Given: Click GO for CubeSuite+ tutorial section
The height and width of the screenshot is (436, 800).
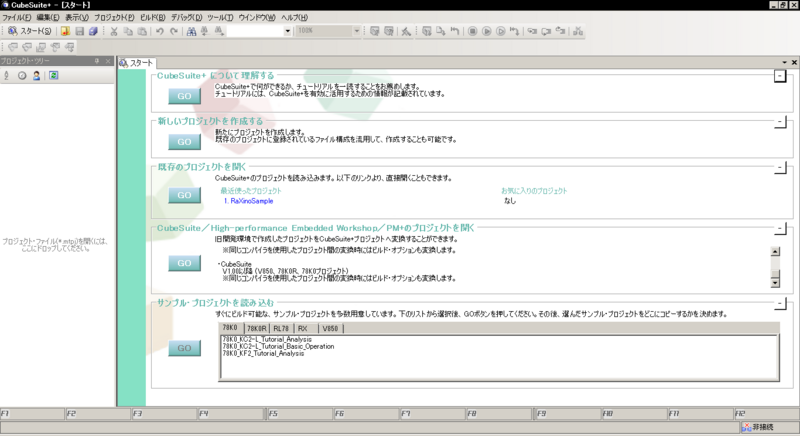Looking at the screenshot, I should coord(184,96).
